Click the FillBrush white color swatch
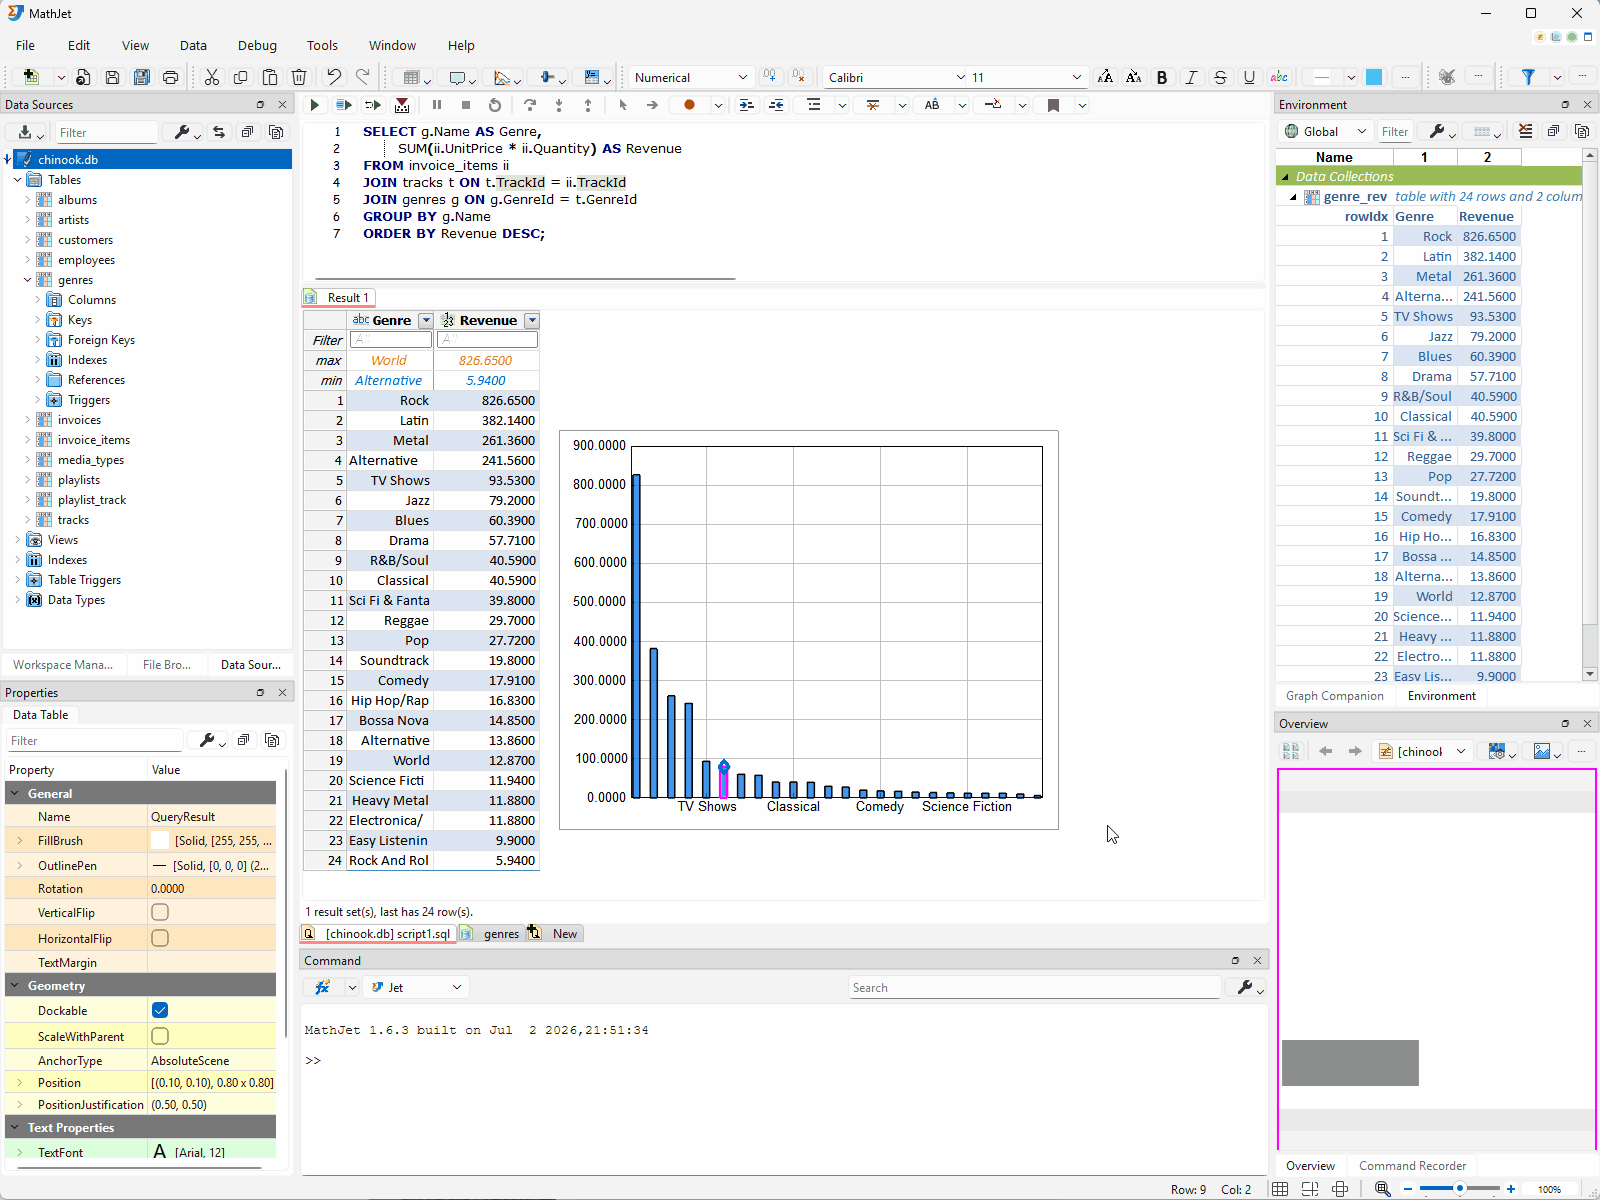The width and height of the screenshot is (1600, 1200). click(x=161, y=841)
